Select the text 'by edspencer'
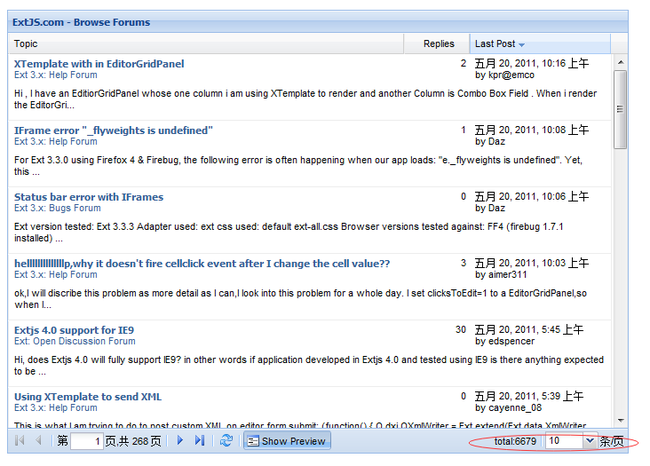Screen dimensions: 650x466 (x=504, y=341)
